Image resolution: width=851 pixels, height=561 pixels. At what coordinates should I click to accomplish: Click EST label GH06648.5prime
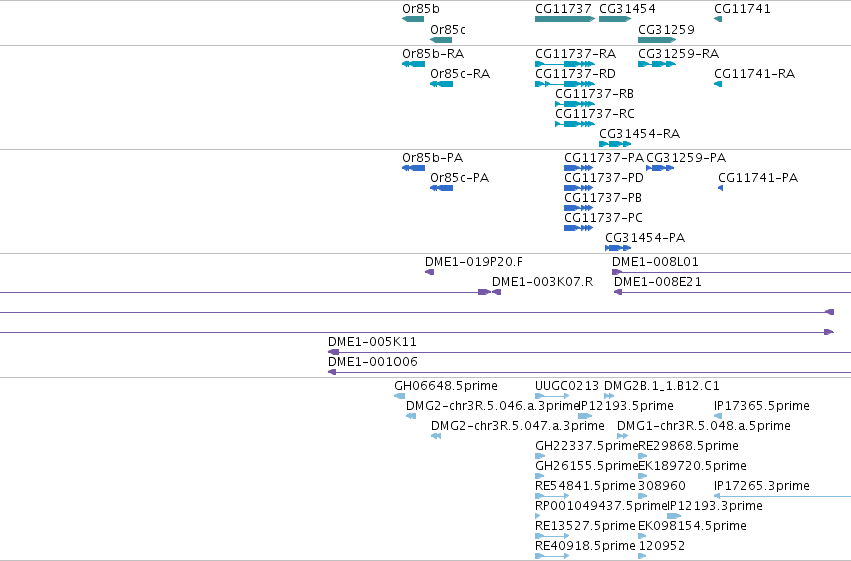coord(446,386)
